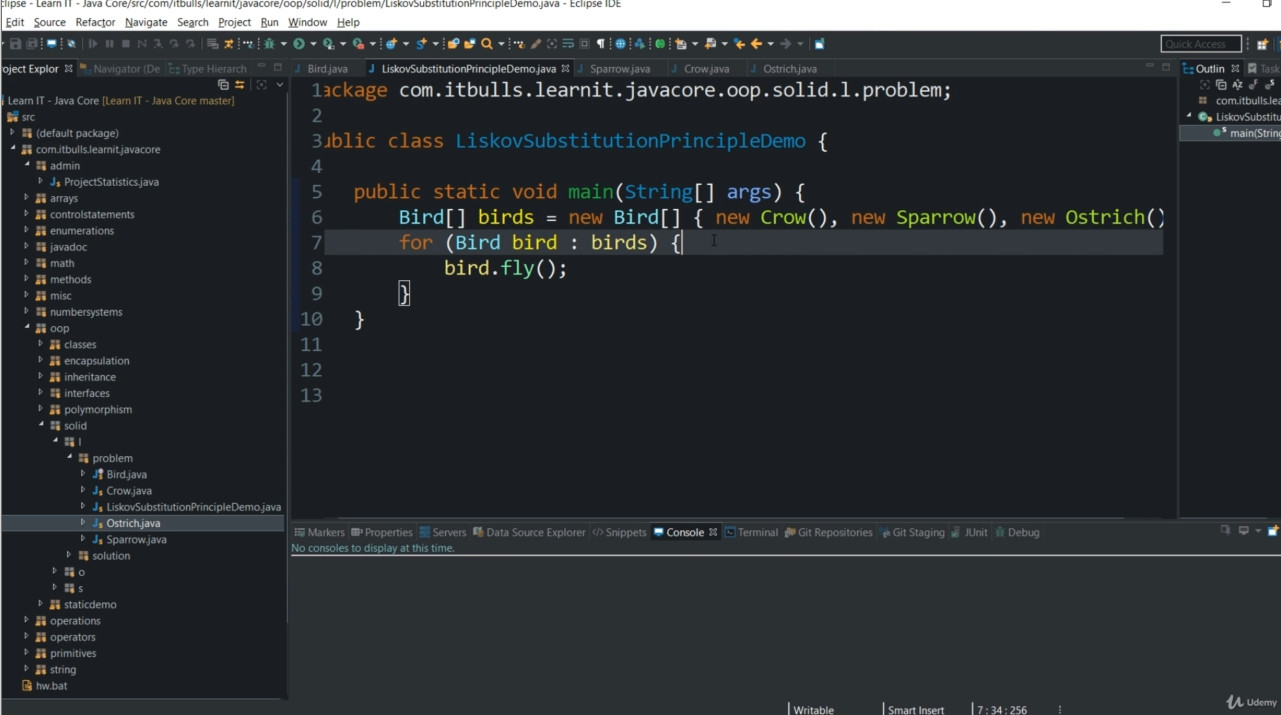Click the Save icon in the toolbar
This screenshot has width=1281, height=715.
coord(16,44)
